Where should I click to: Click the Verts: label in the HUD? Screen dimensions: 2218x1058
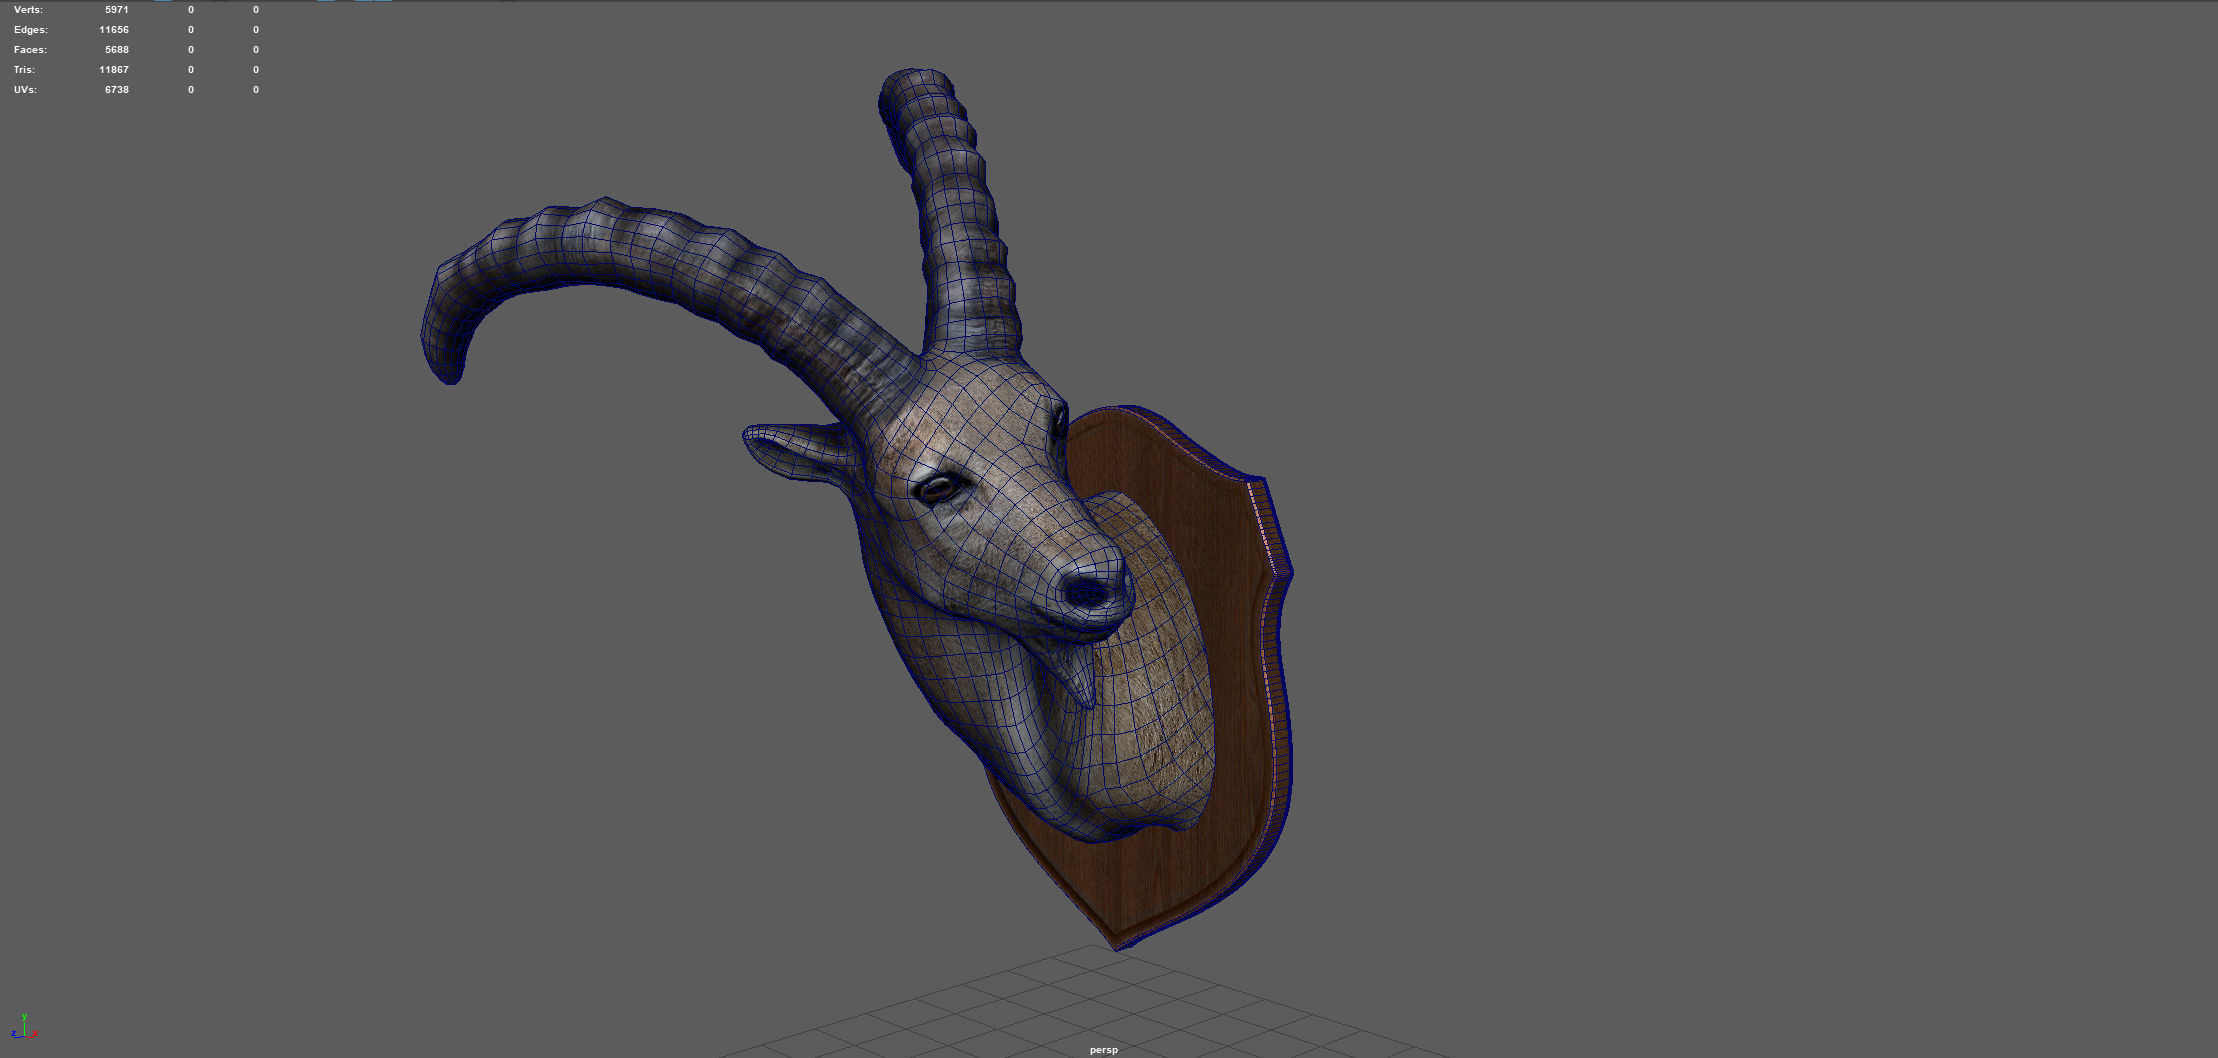tap(28, 10)
